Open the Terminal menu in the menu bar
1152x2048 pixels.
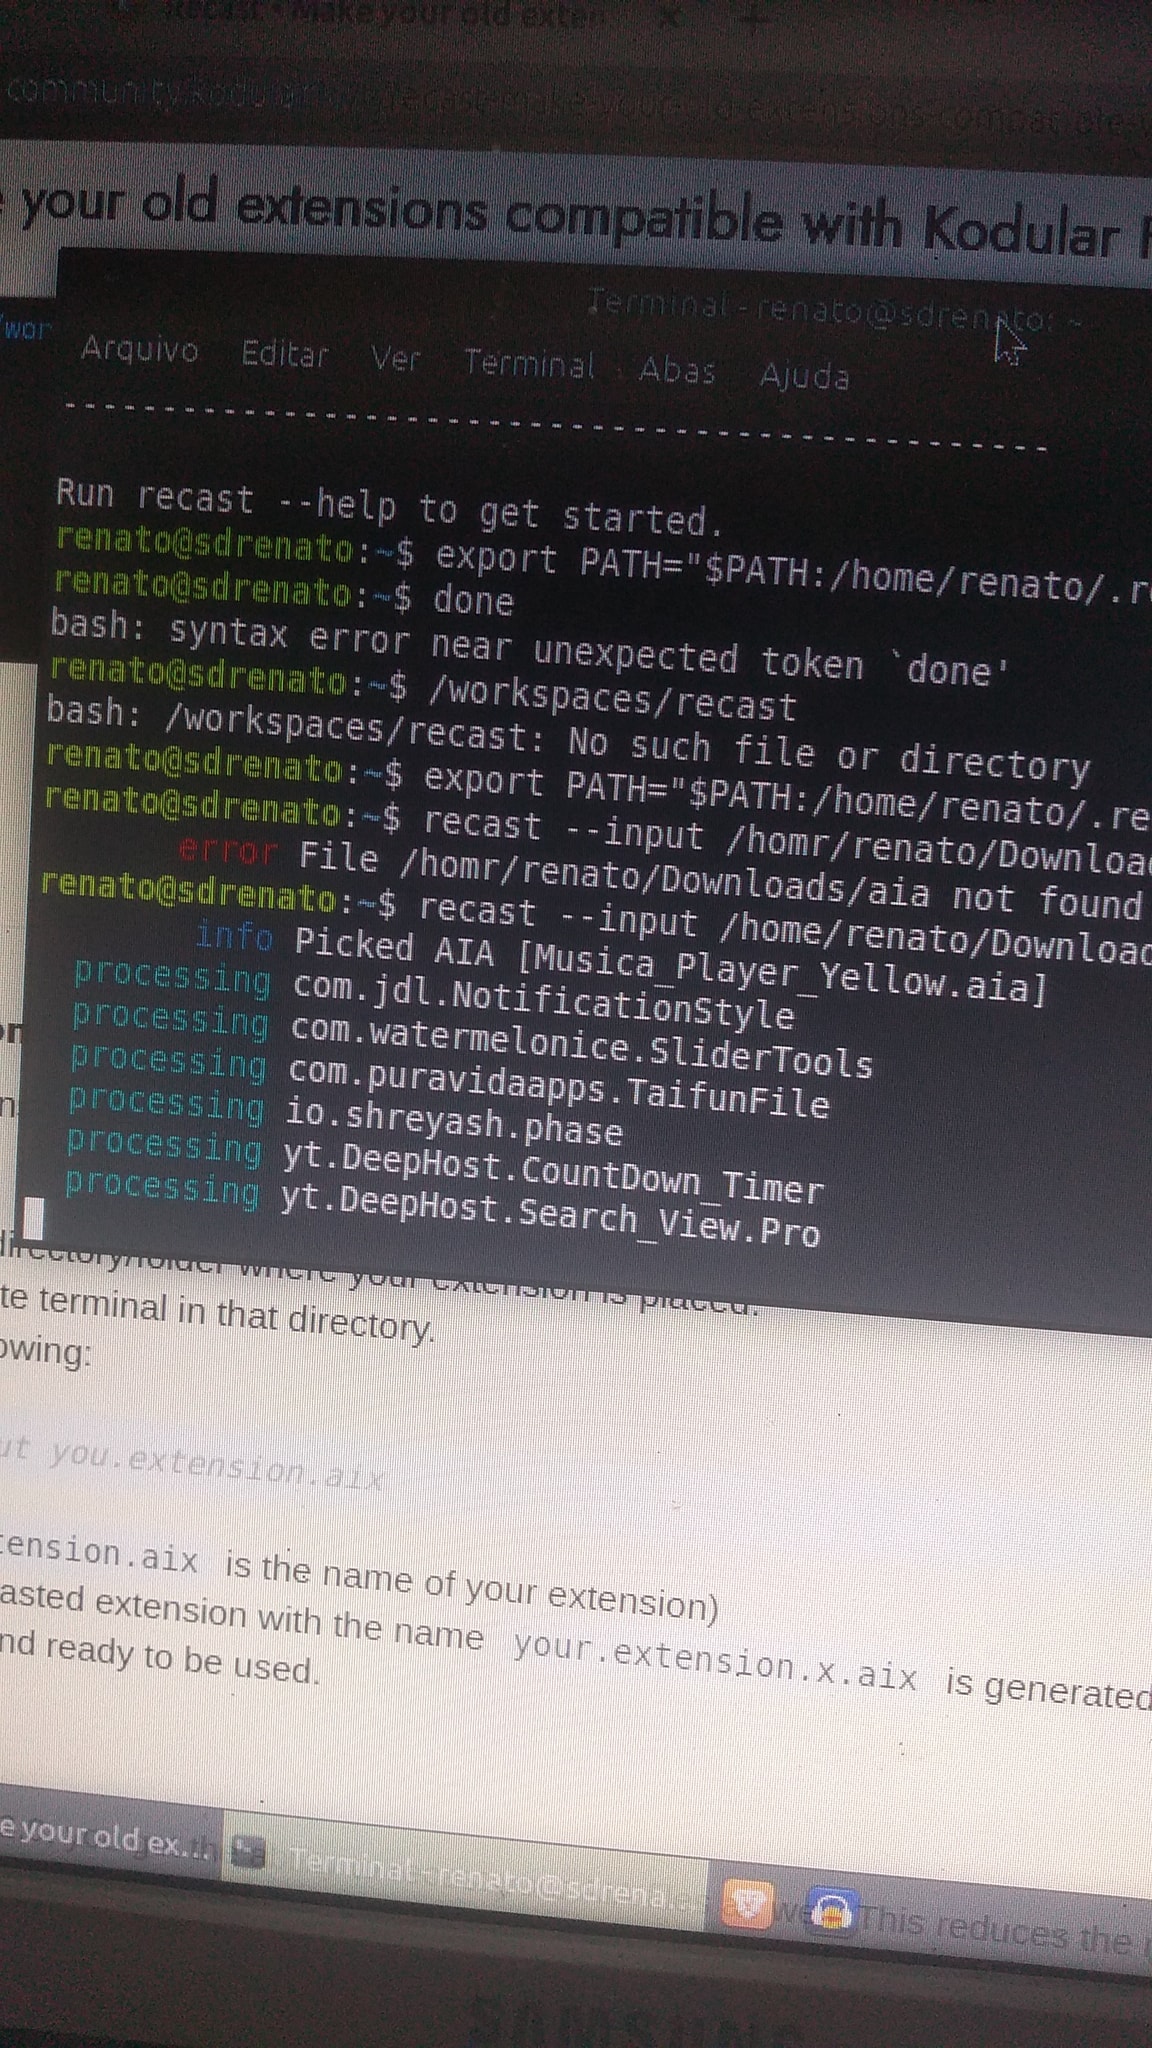[x=529, y=363]
